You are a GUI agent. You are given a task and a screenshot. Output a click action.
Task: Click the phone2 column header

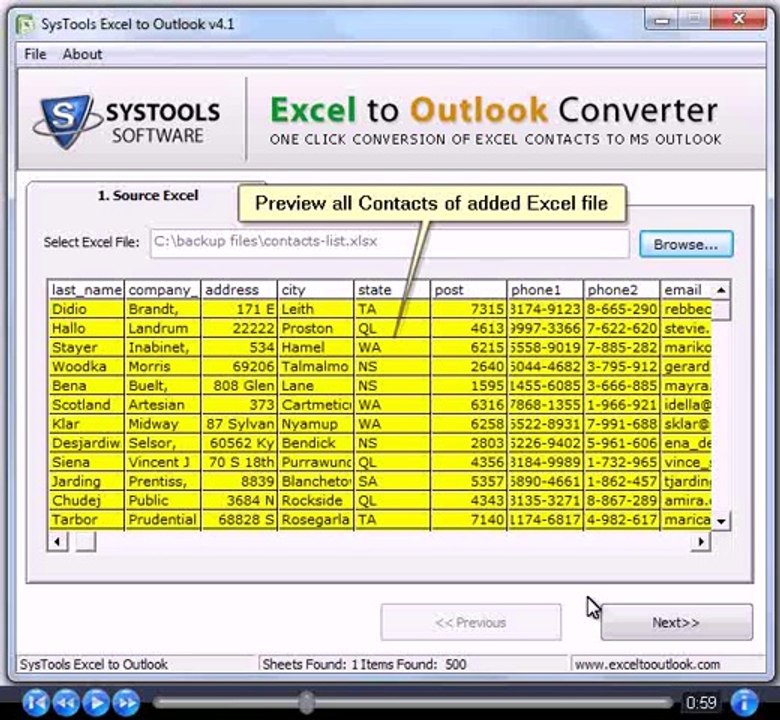click(x=621, y=290)
